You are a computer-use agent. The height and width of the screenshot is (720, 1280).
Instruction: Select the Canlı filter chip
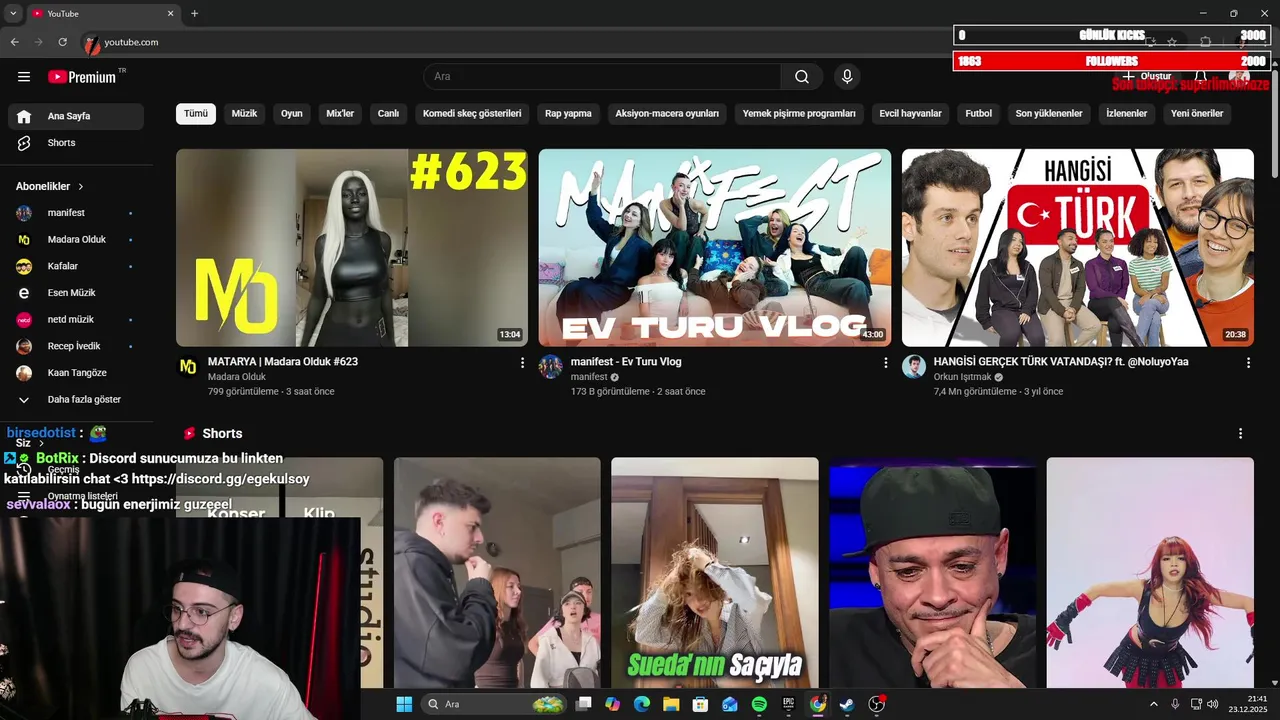(388, 114)
